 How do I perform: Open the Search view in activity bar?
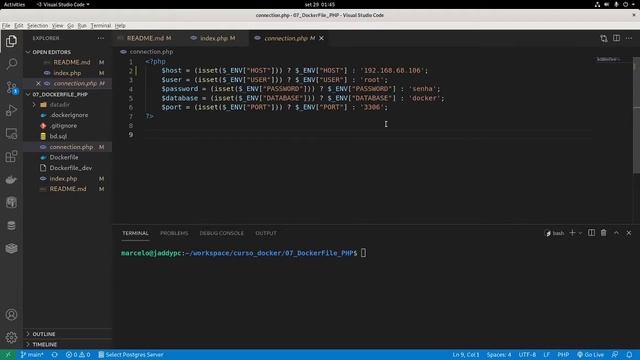(x=11, y=64)
